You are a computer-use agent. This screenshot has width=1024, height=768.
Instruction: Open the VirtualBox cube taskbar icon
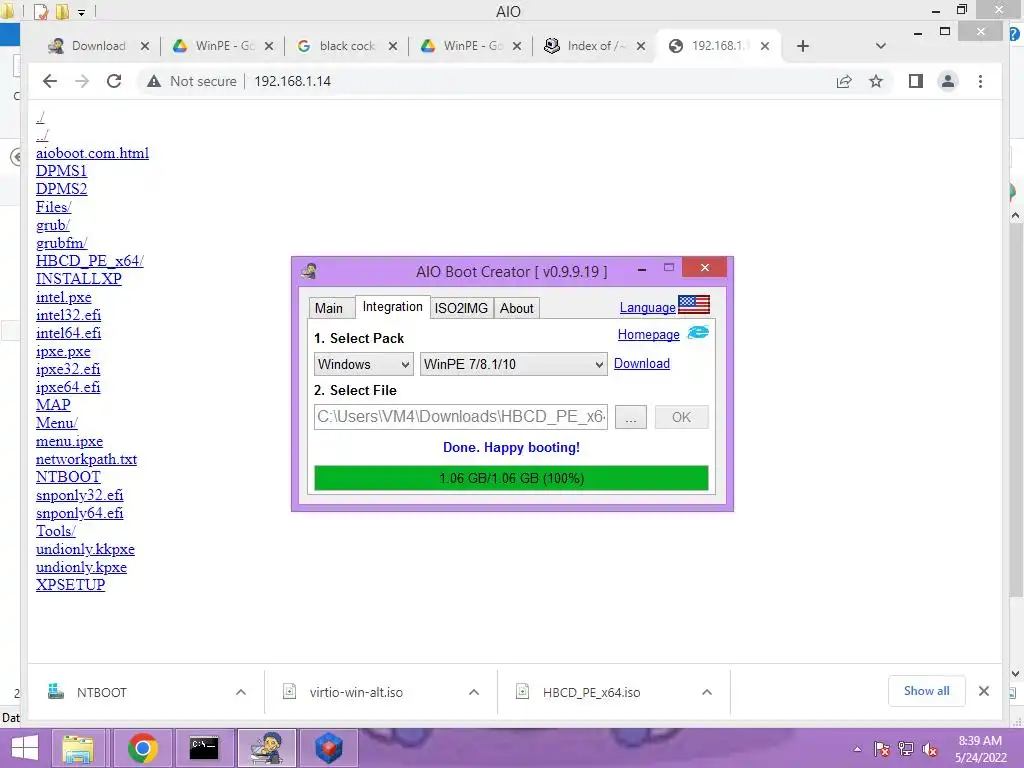[x=328, y=748]
